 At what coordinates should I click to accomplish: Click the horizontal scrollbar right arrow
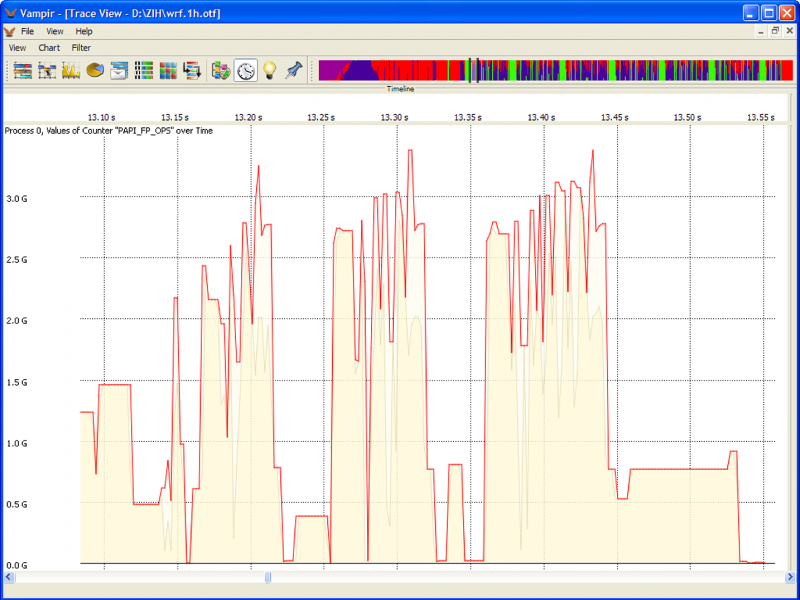pos(790,577)
